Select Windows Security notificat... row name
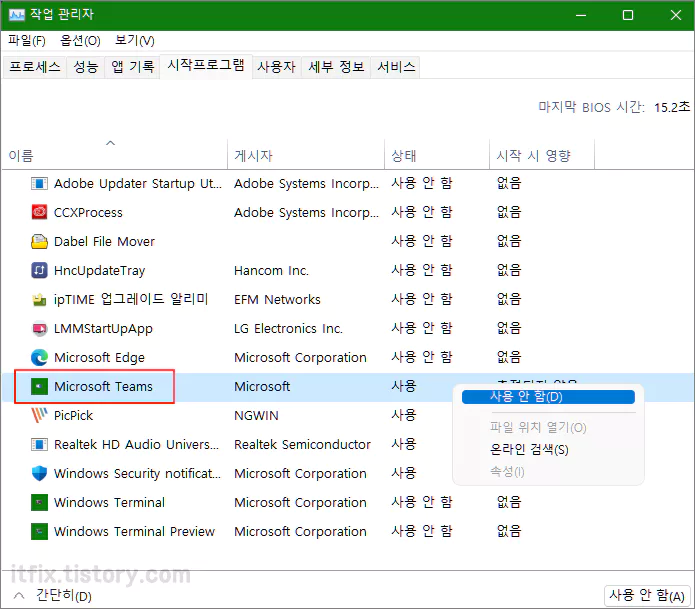 tap(137, 473)
